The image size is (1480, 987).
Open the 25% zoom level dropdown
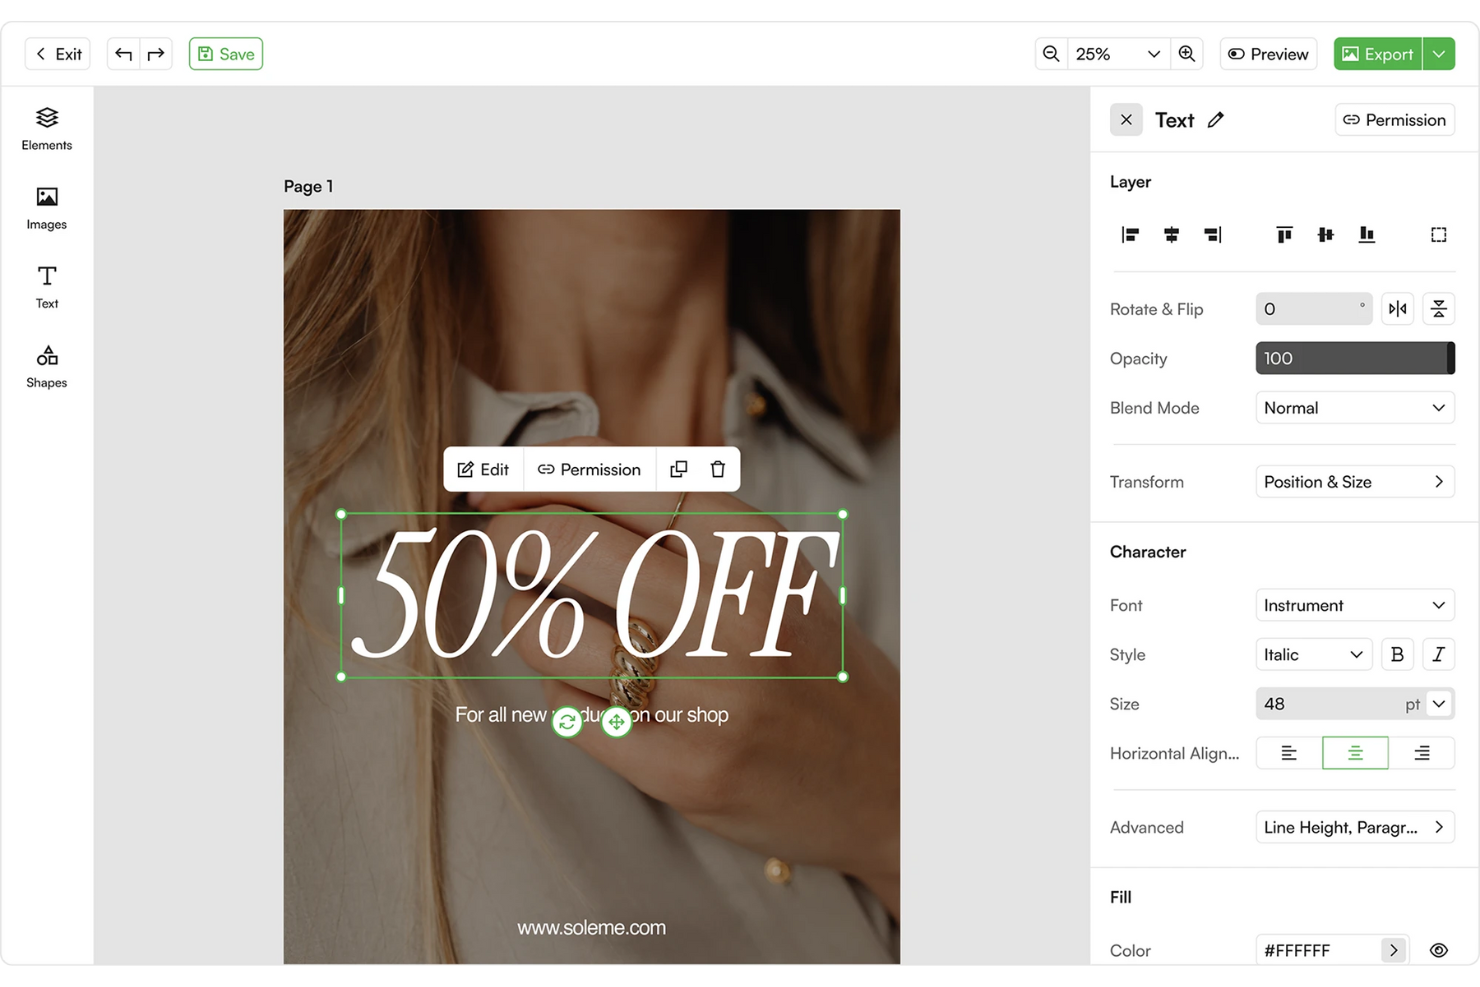pos(1118,54)
